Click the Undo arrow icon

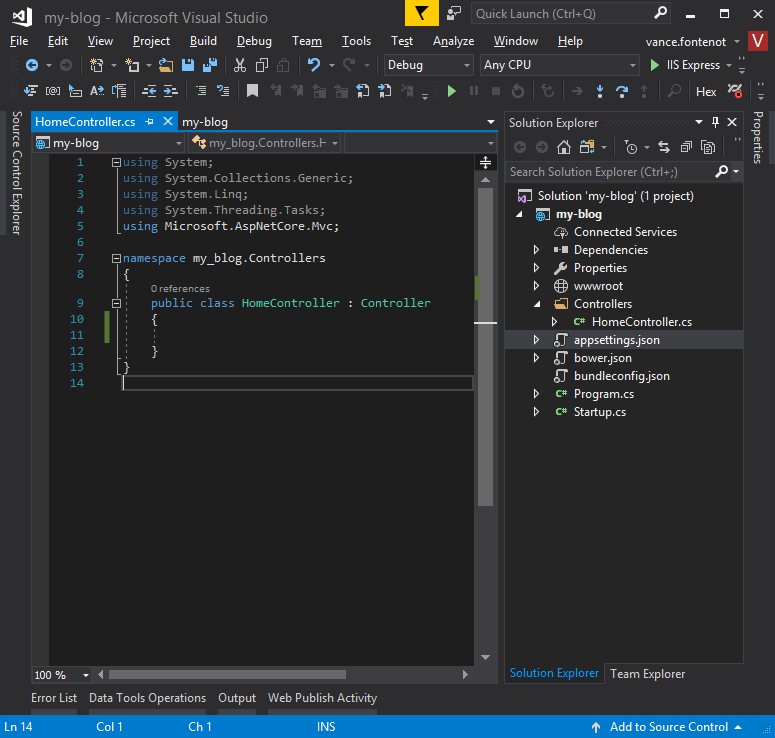pyautogui.click(x=314, y=65)
